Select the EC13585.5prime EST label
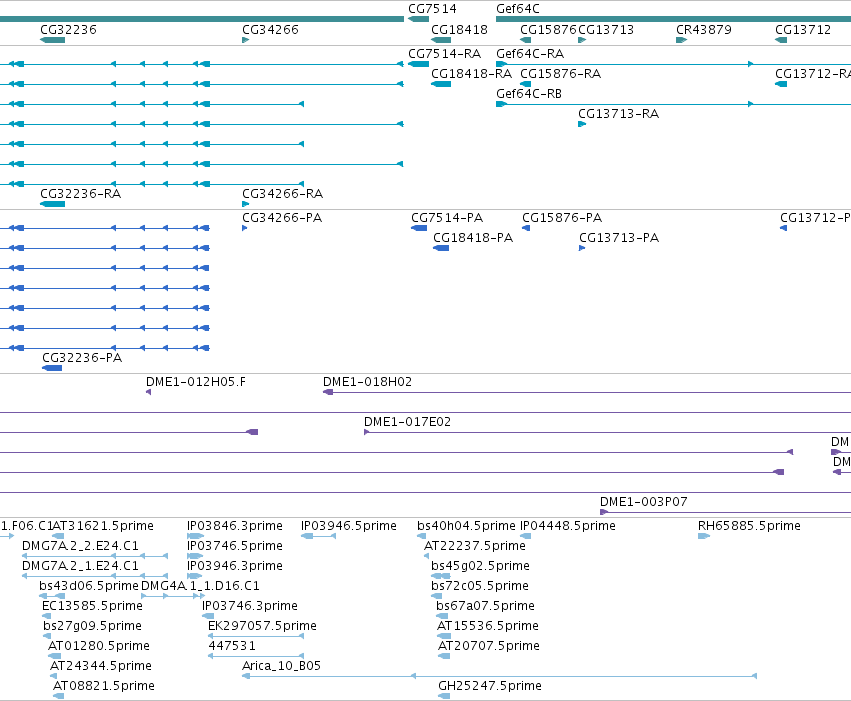851x701 pixels. pos(92,606)
